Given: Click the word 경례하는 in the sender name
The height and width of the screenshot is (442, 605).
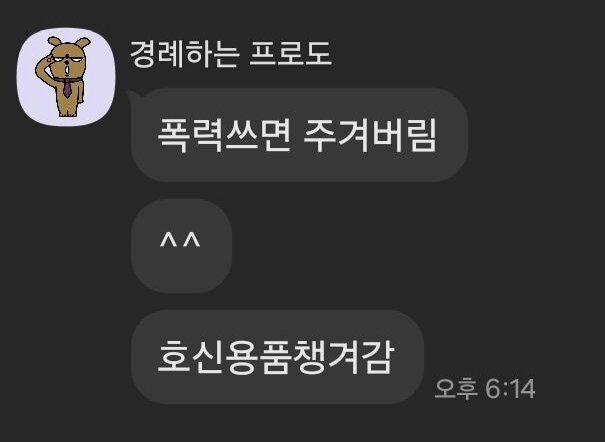Looking at the screenshot, I should (x=185, y=54).
